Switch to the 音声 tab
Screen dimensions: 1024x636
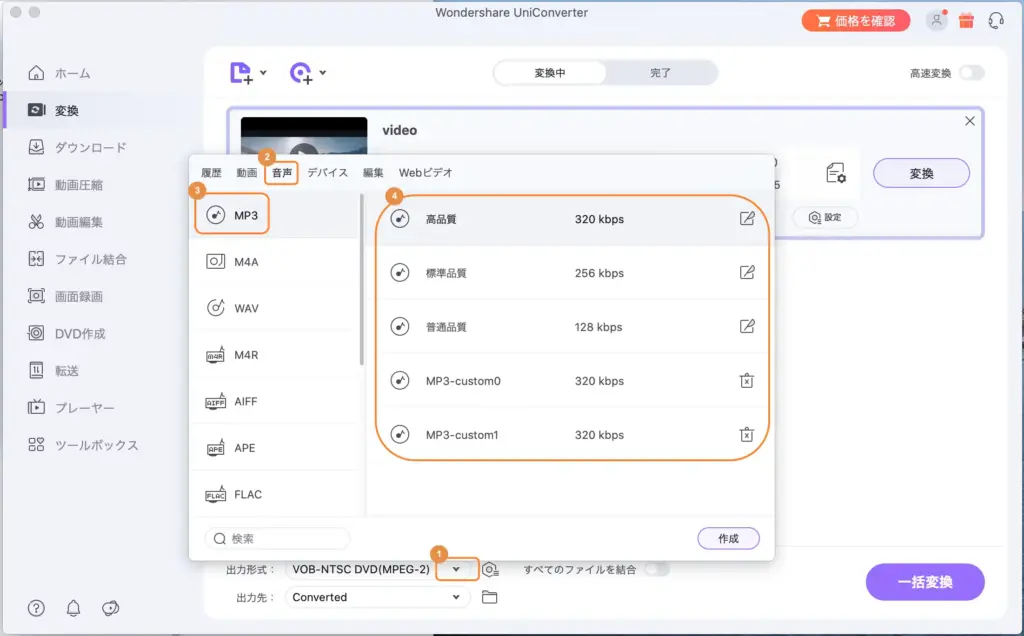point(282,172)
